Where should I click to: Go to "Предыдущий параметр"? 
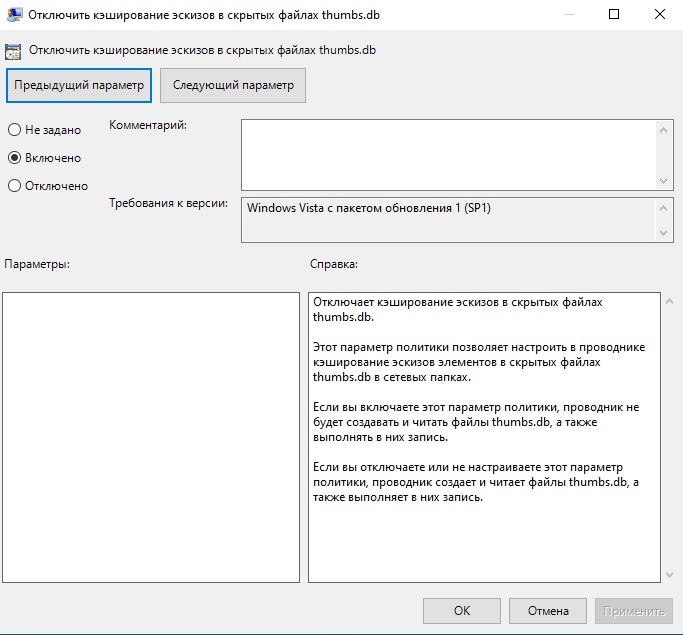79,85
